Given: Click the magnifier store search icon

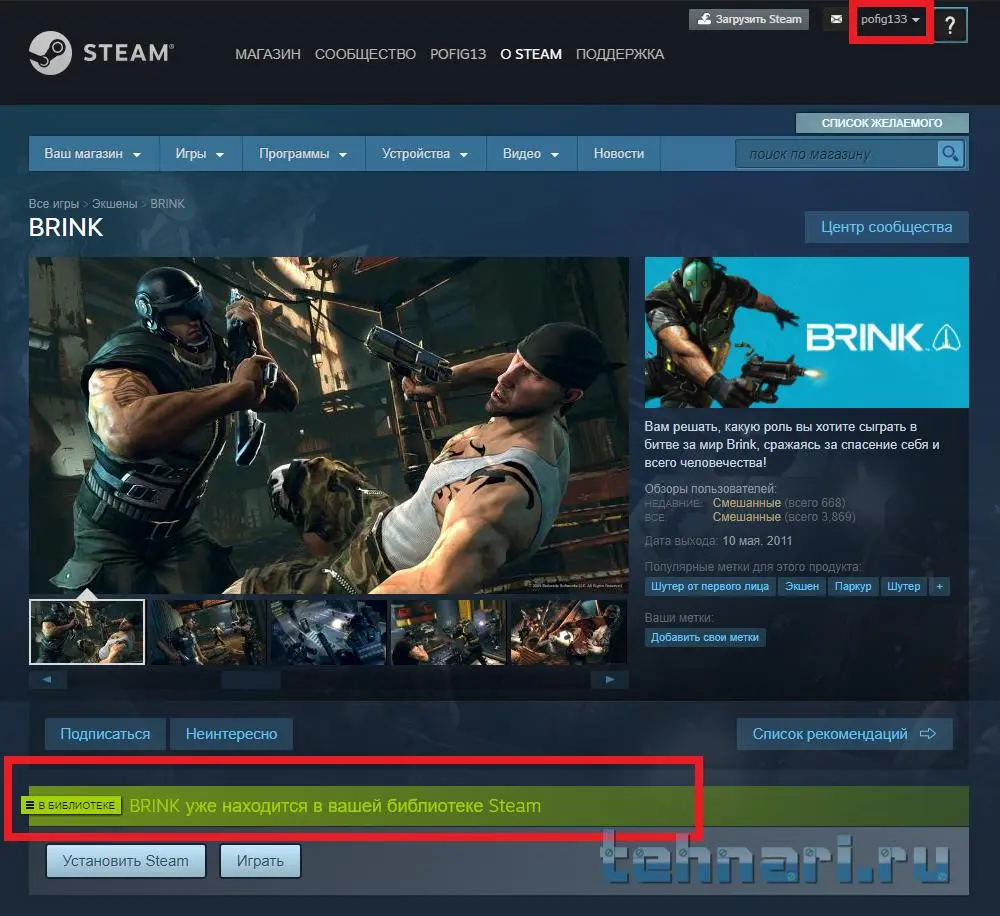Looking at the screenshot, I should click(x=950, y=154).
